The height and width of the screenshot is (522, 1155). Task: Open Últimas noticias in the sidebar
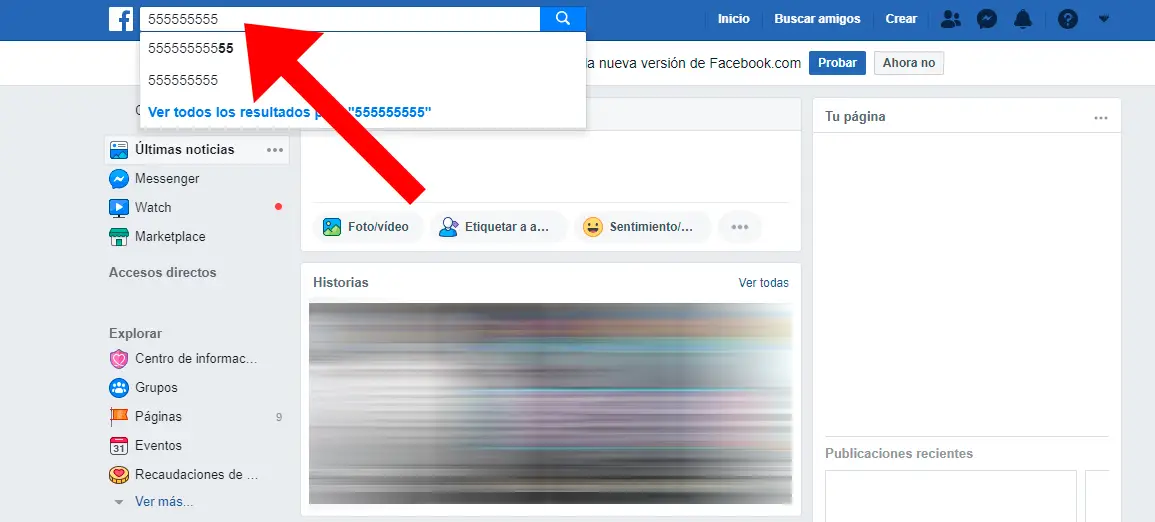(x=184, y=149)
